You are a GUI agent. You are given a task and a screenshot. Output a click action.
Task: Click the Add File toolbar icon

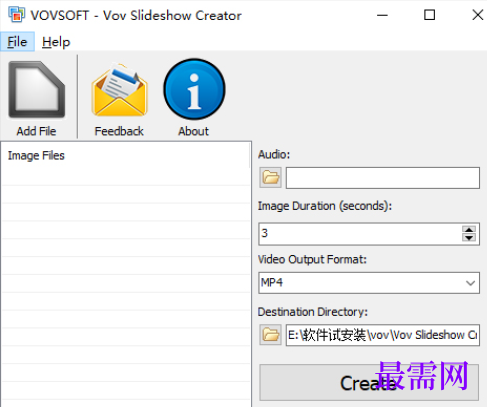coord(37,90)
